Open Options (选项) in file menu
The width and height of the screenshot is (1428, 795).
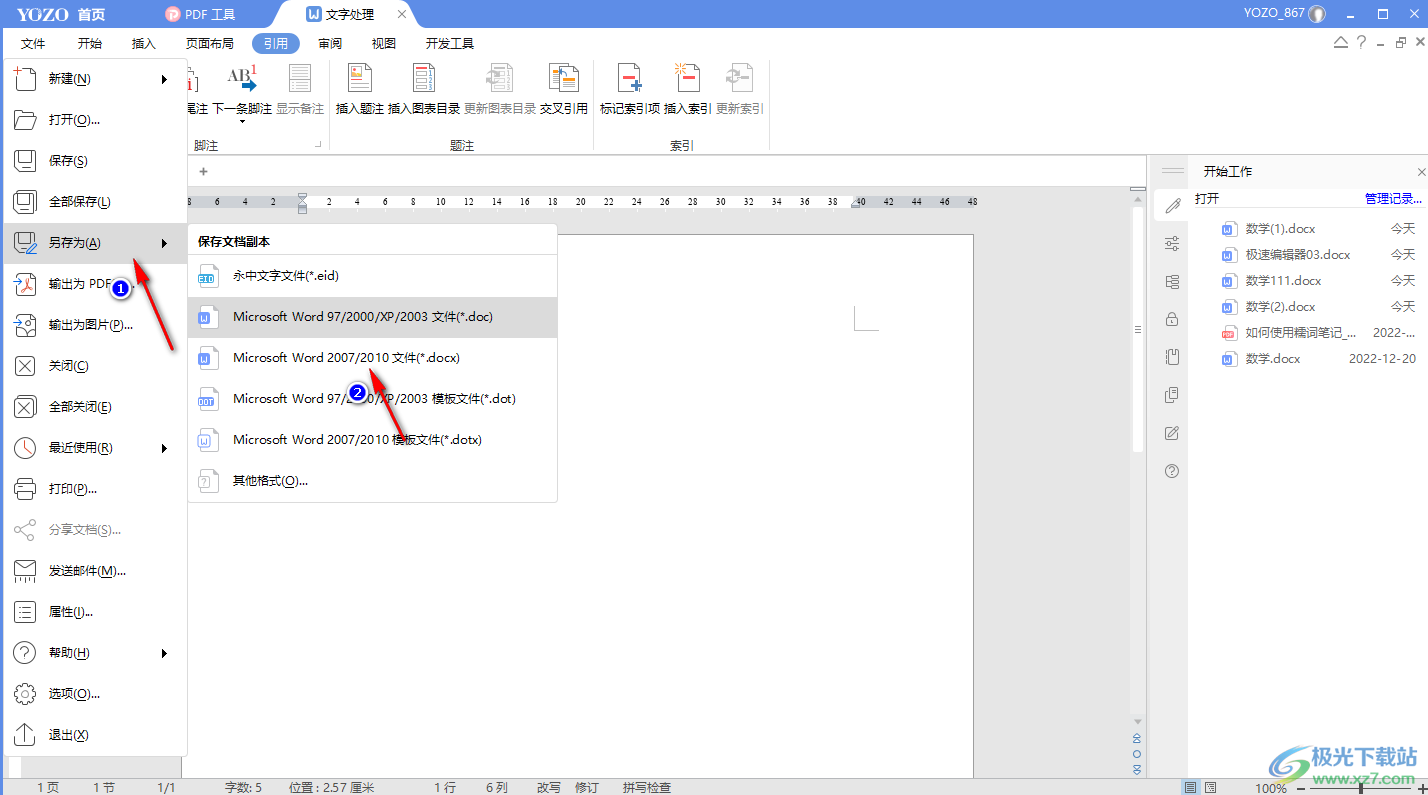click(x=95, y=694)
